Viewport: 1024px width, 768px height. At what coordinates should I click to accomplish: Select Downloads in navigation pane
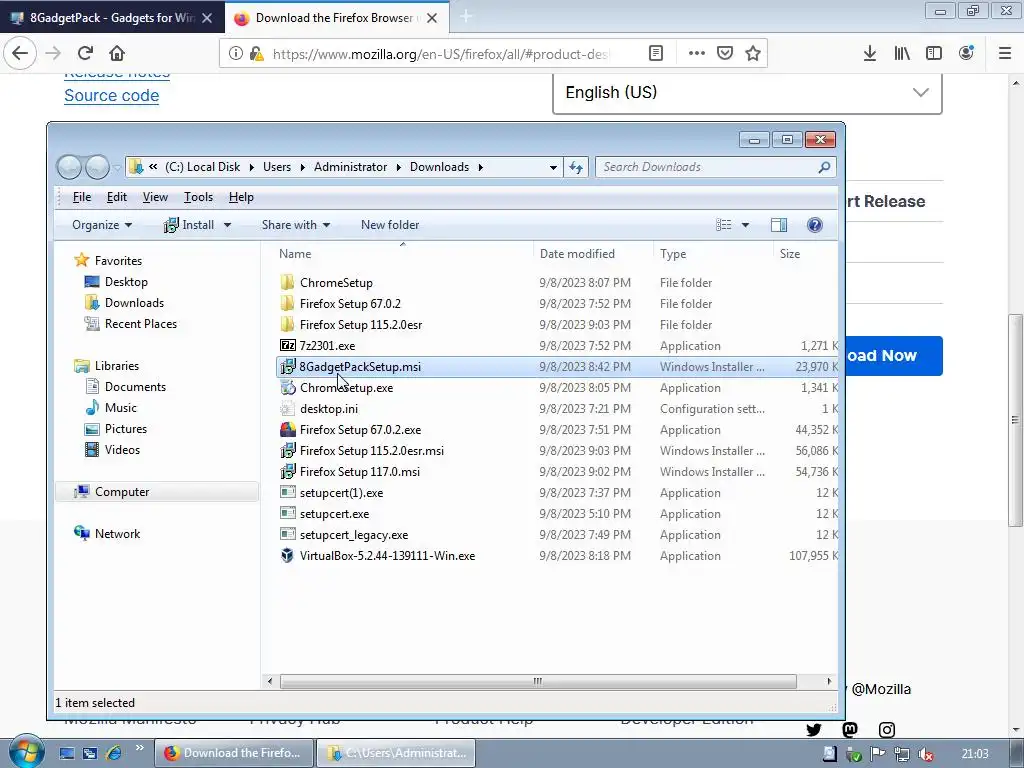(134, 302)
